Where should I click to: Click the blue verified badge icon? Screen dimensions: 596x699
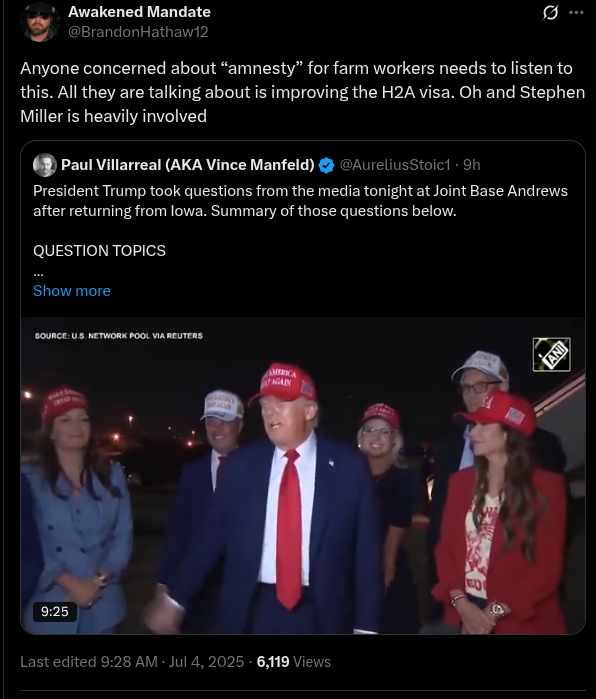(327, 165)
